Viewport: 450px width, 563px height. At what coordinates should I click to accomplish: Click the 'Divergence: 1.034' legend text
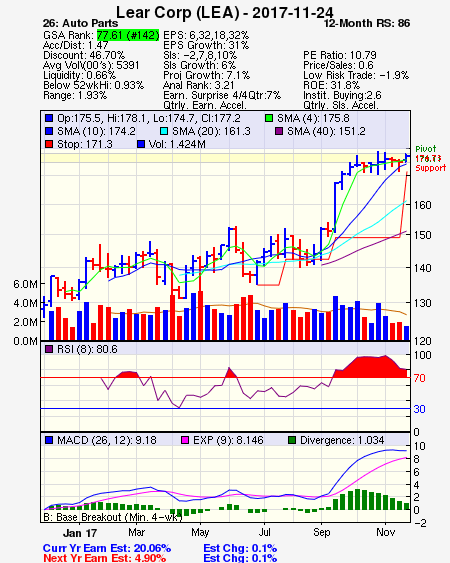[x=342, y=440]
